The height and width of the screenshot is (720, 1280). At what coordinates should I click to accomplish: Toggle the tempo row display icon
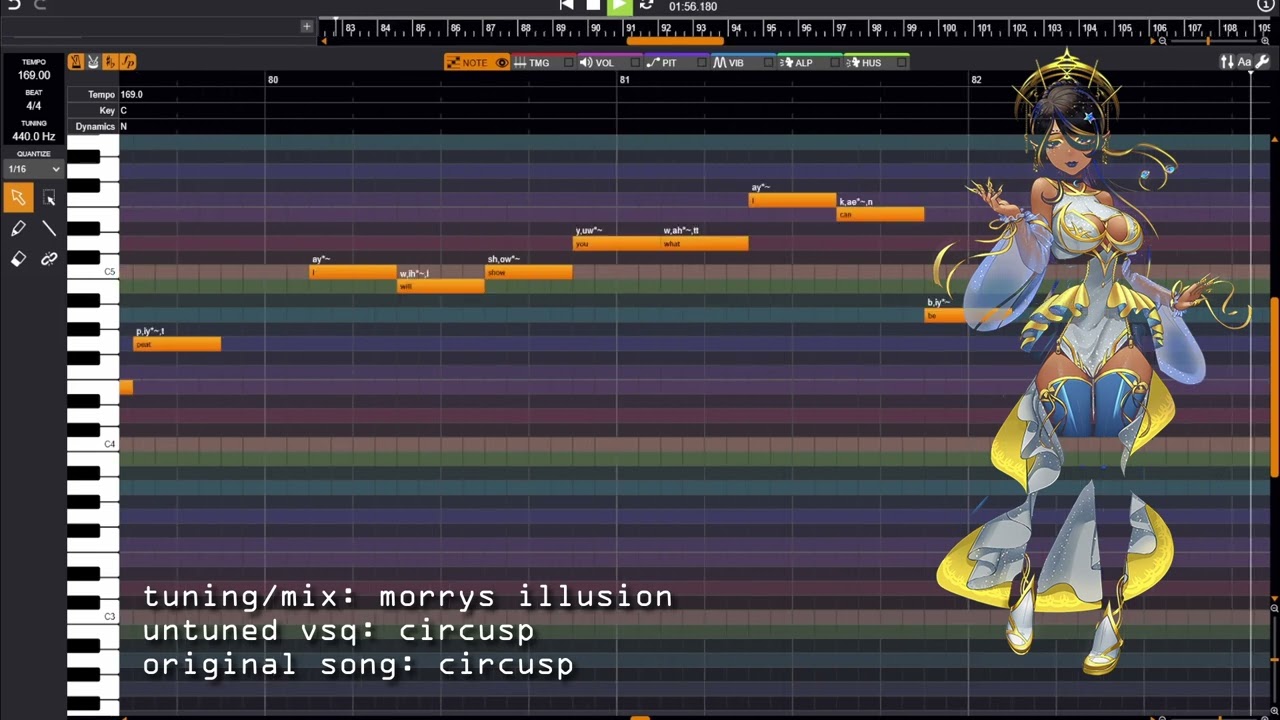[76, 62]
